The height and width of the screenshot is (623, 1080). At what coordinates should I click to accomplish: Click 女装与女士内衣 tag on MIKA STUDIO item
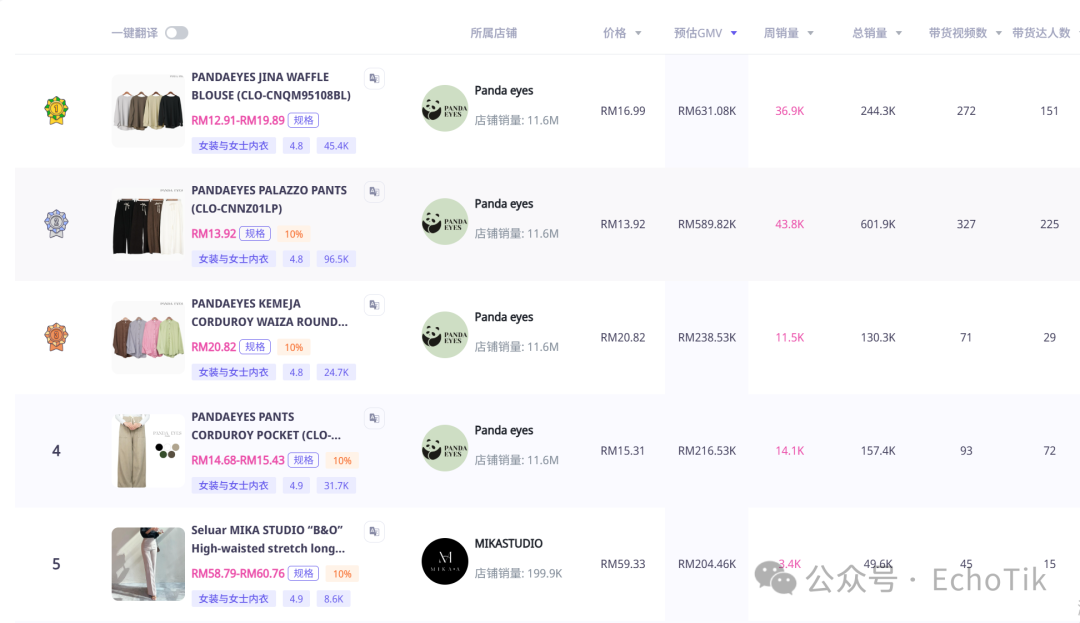pyautogui.click(x=233, y=599)
